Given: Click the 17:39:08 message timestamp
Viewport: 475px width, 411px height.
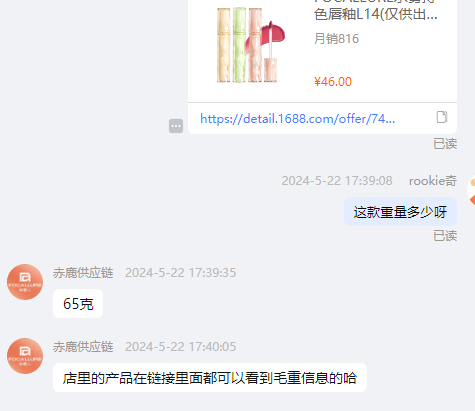Looking at the screenshot, I should (337, 181).
